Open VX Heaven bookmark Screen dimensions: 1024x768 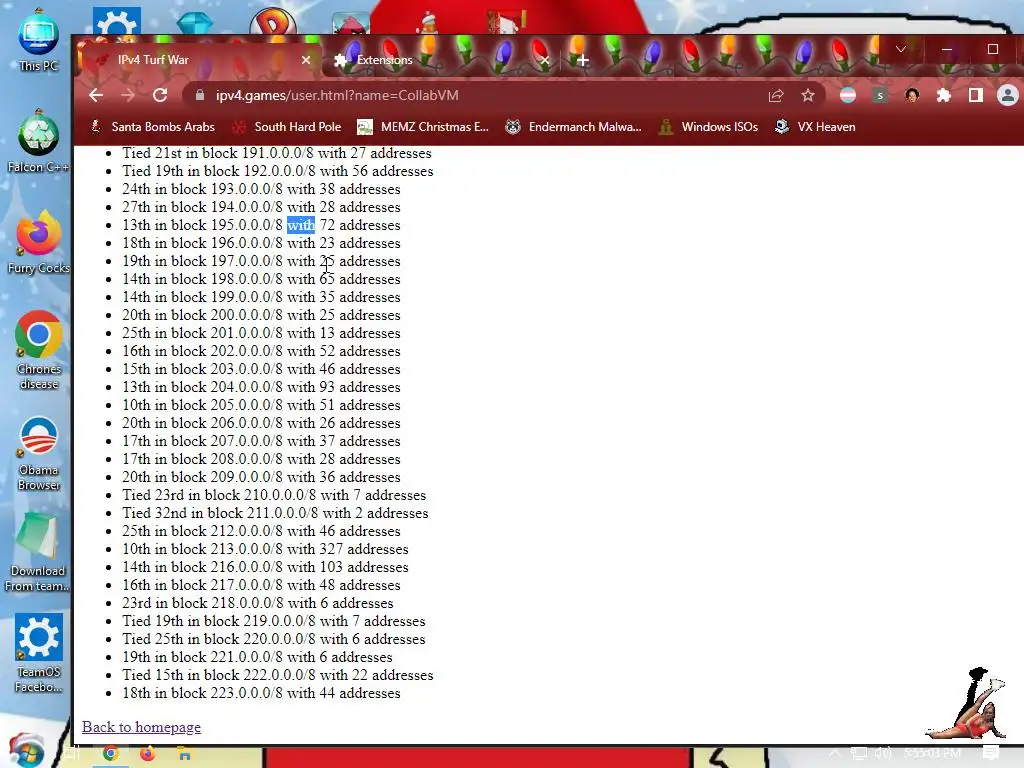[x=816, y=127]
